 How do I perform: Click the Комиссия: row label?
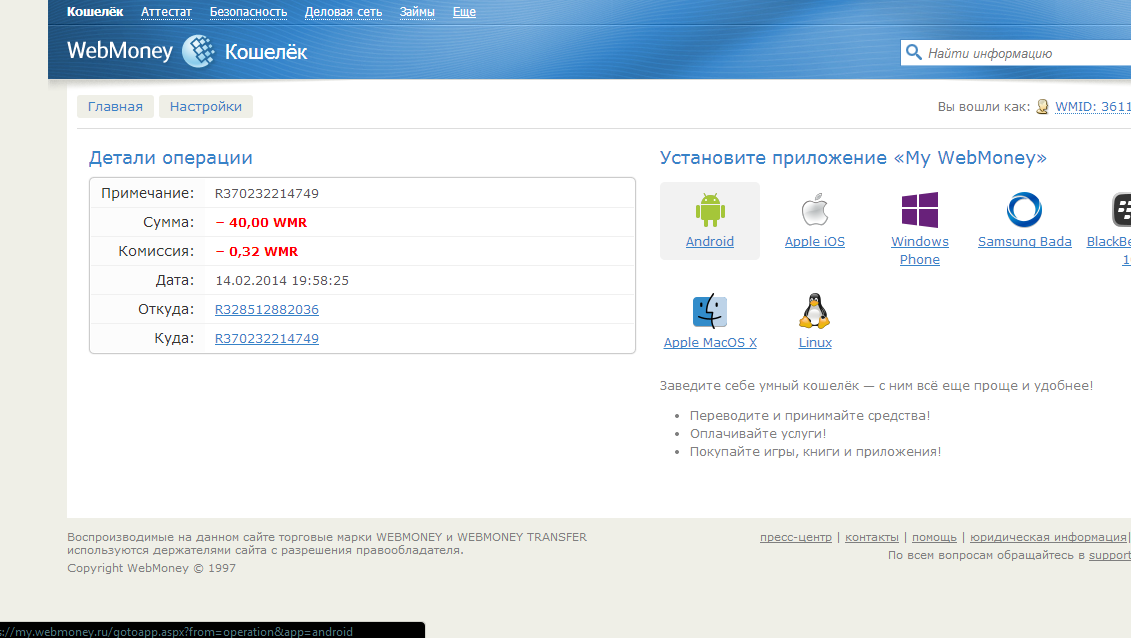point(157,252)
